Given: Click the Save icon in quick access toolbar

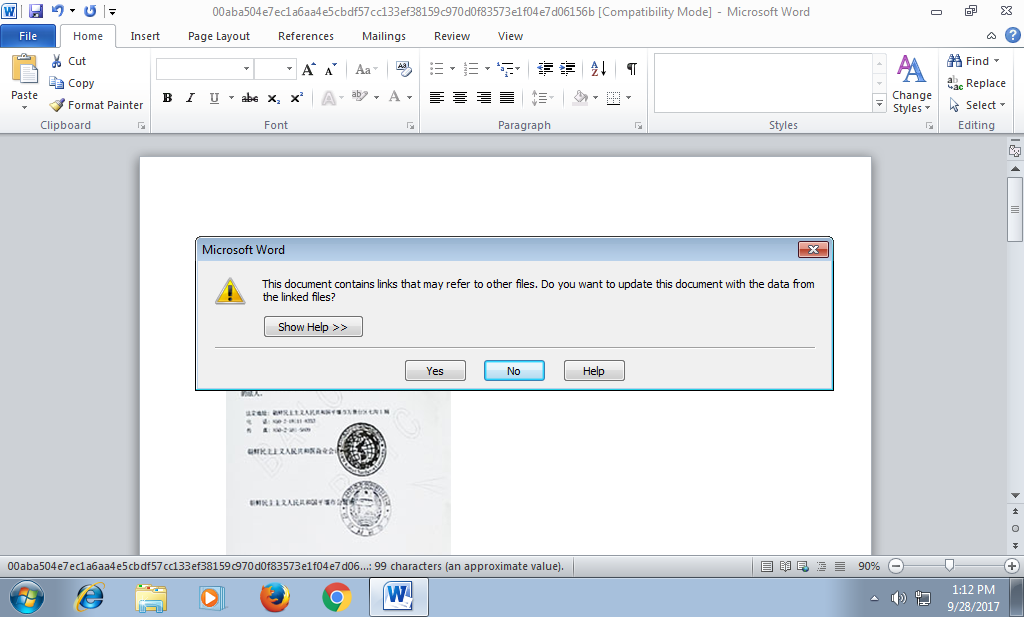Looking at the screenshot, I should [36, 12].
